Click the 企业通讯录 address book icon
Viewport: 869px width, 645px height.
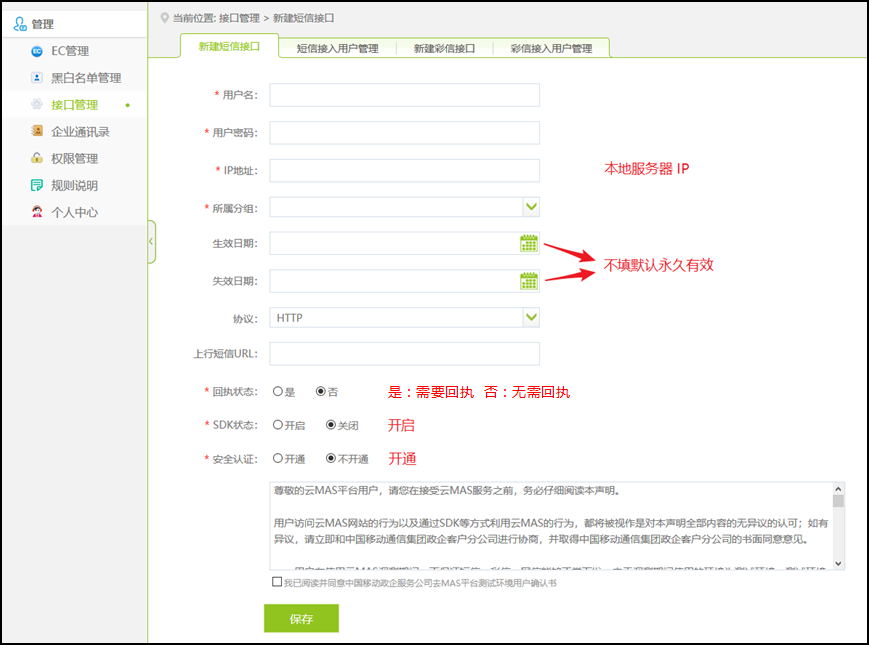37,131
